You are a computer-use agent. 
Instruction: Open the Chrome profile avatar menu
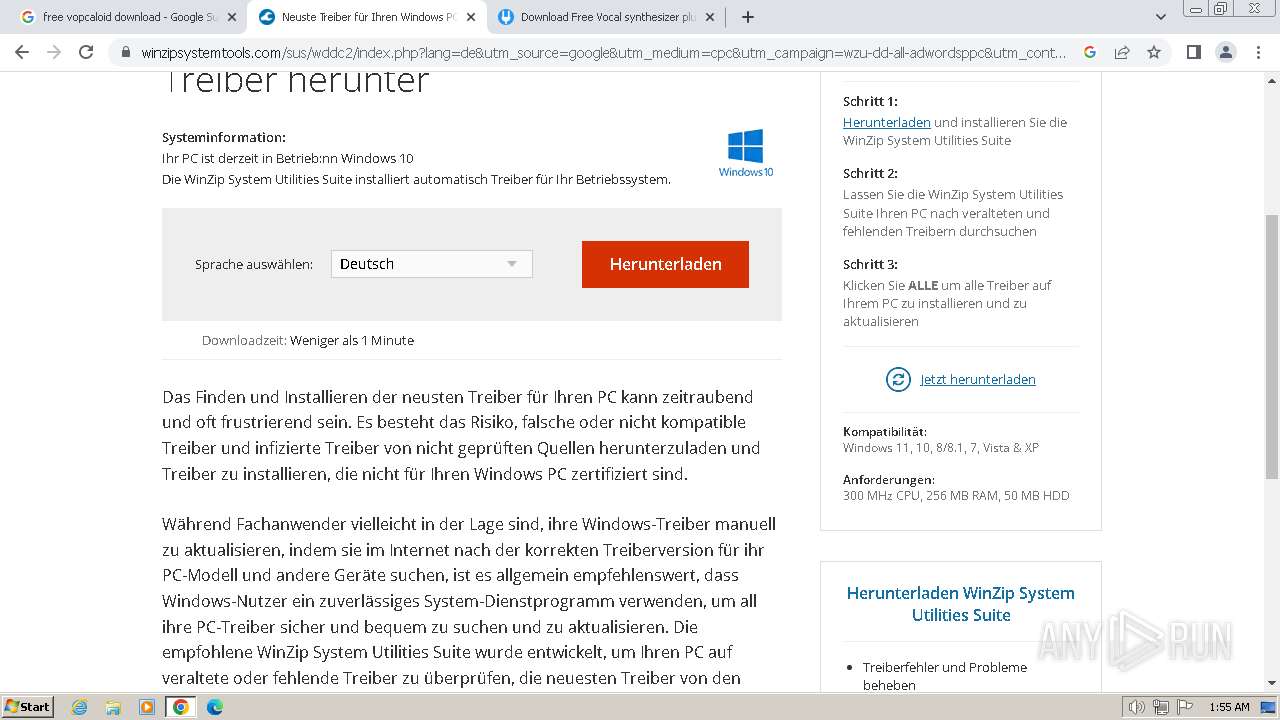1225,52
